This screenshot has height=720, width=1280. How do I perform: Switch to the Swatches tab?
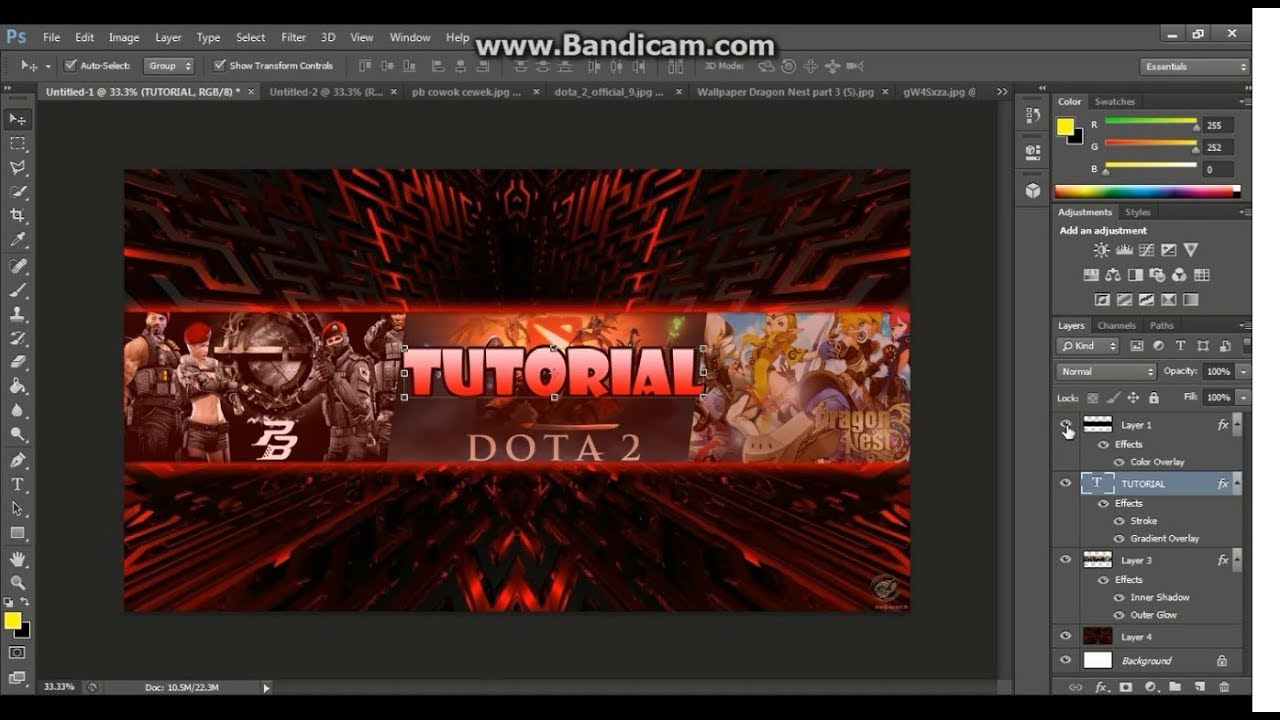click(x=1114, y=101)
